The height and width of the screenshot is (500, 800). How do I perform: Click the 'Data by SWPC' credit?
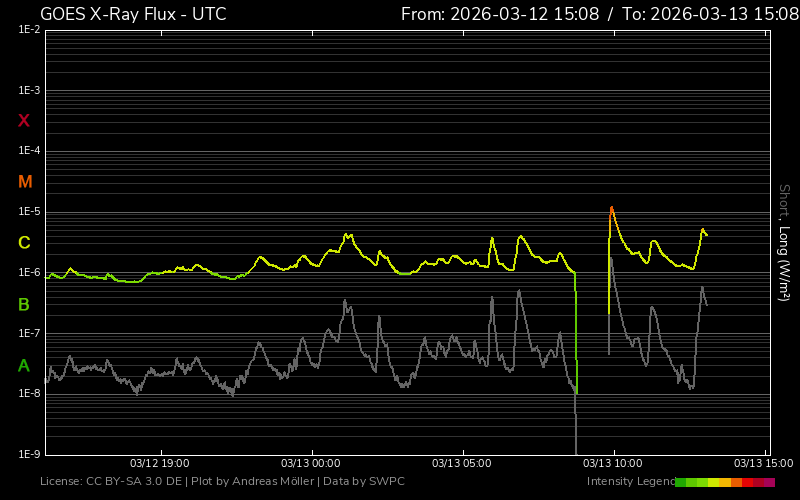coord(364,481)
